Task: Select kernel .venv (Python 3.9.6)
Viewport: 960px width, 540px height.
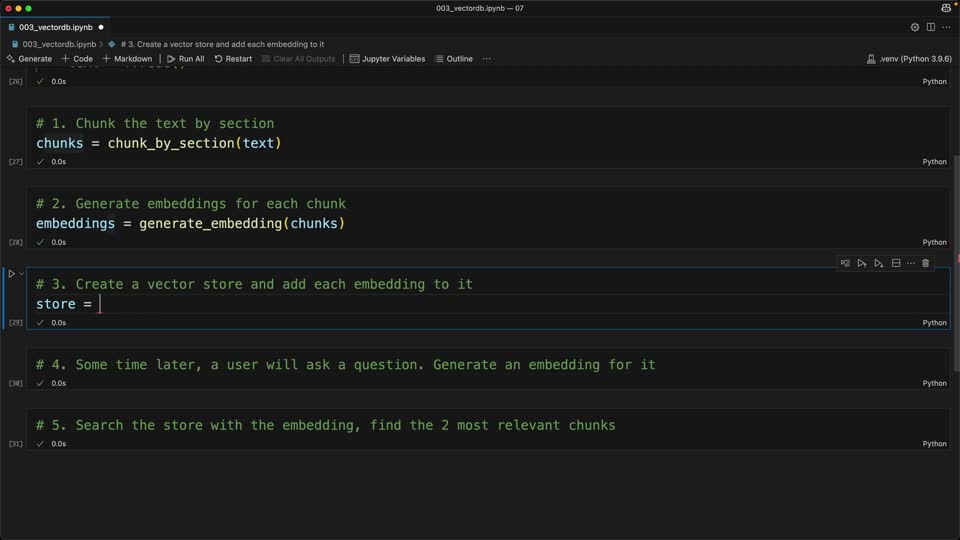Action: coord(909,59)
